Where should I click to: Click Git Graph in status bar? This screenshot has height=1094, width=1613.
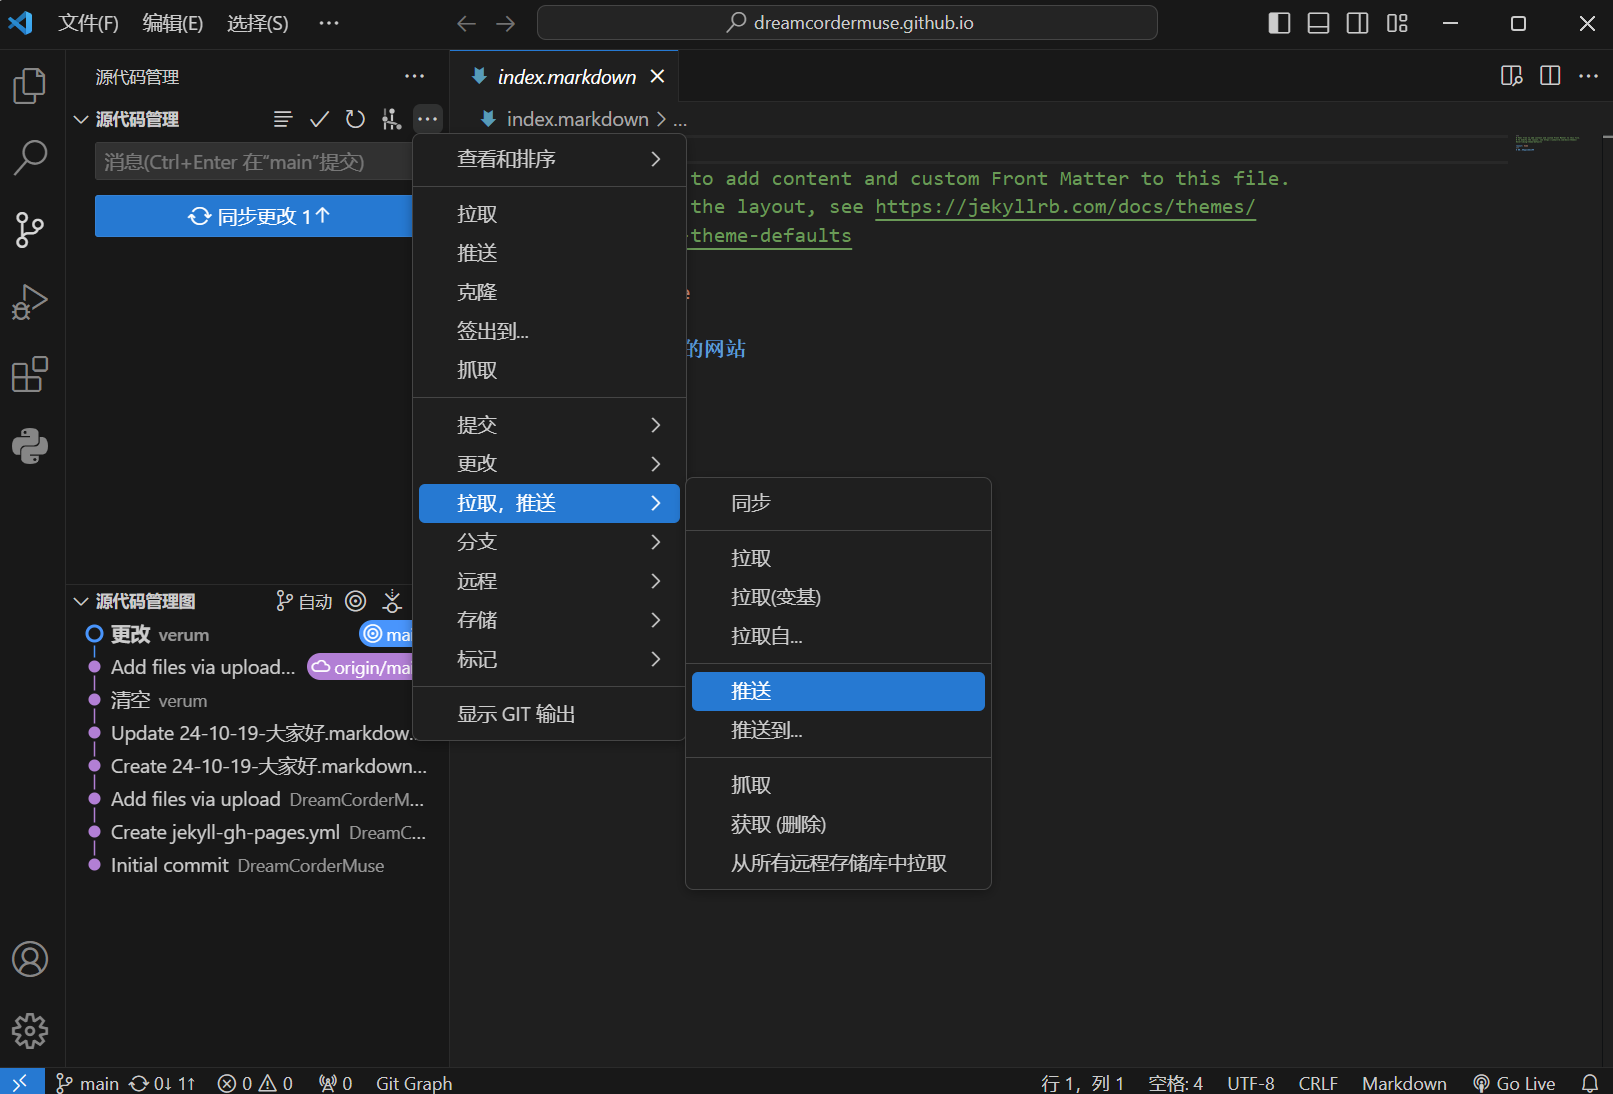pos(414,1083)
